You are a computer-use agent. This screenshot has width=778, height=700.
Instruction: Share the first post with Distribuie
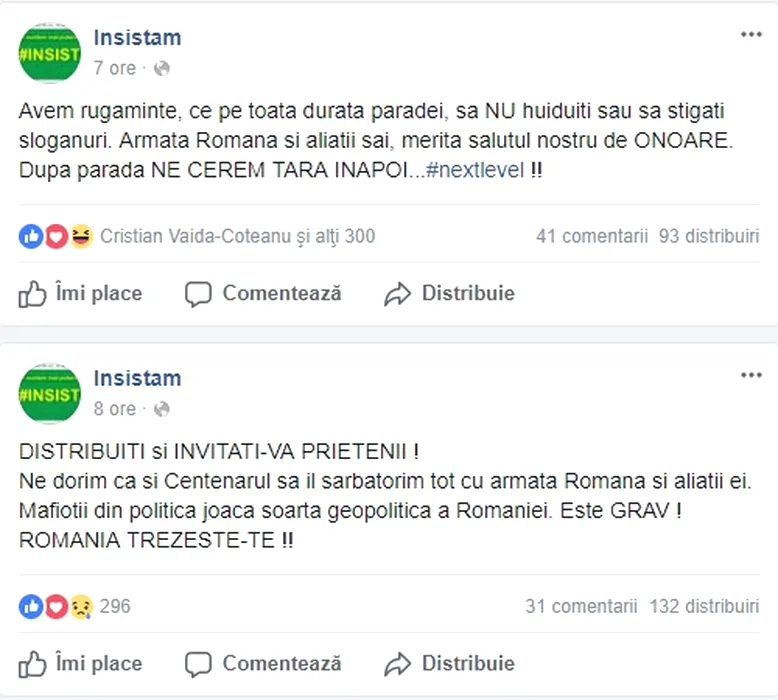450,293
